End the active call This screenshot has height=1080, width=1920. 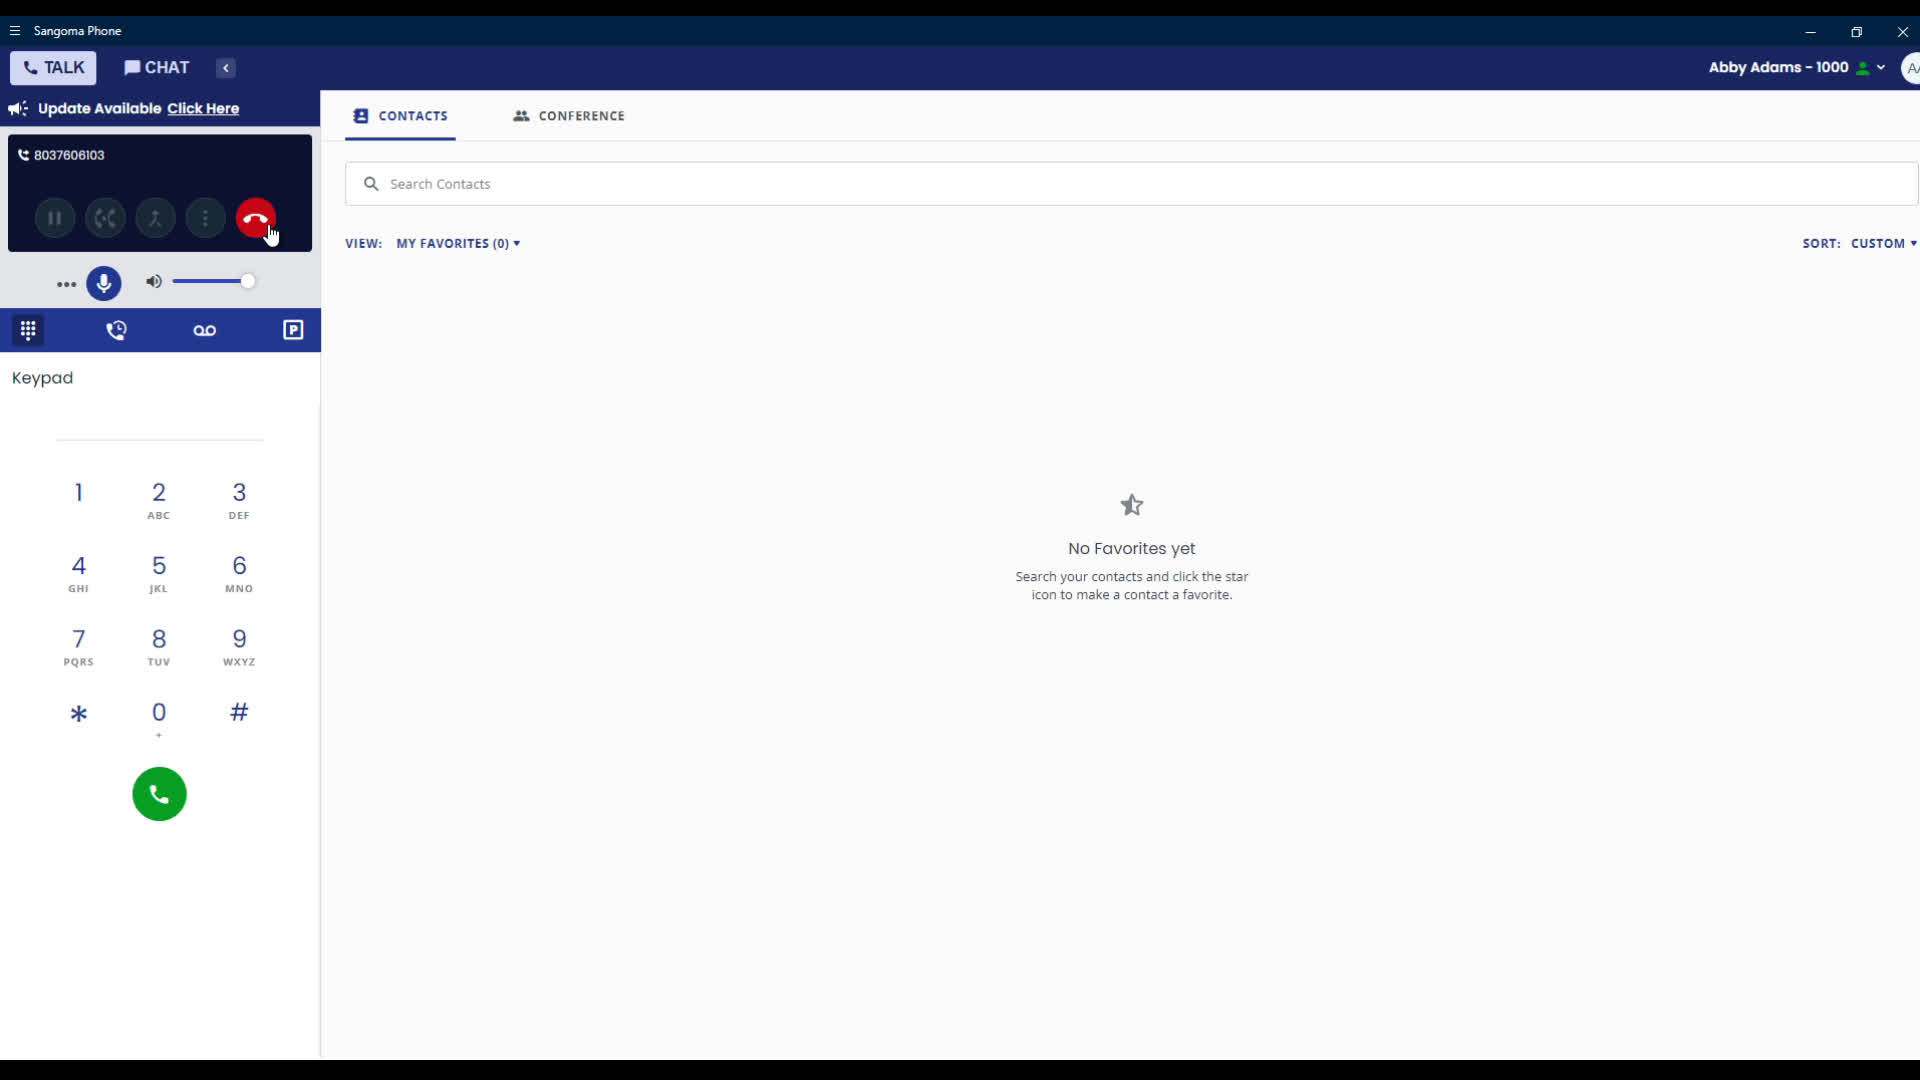tap(255, 218)
